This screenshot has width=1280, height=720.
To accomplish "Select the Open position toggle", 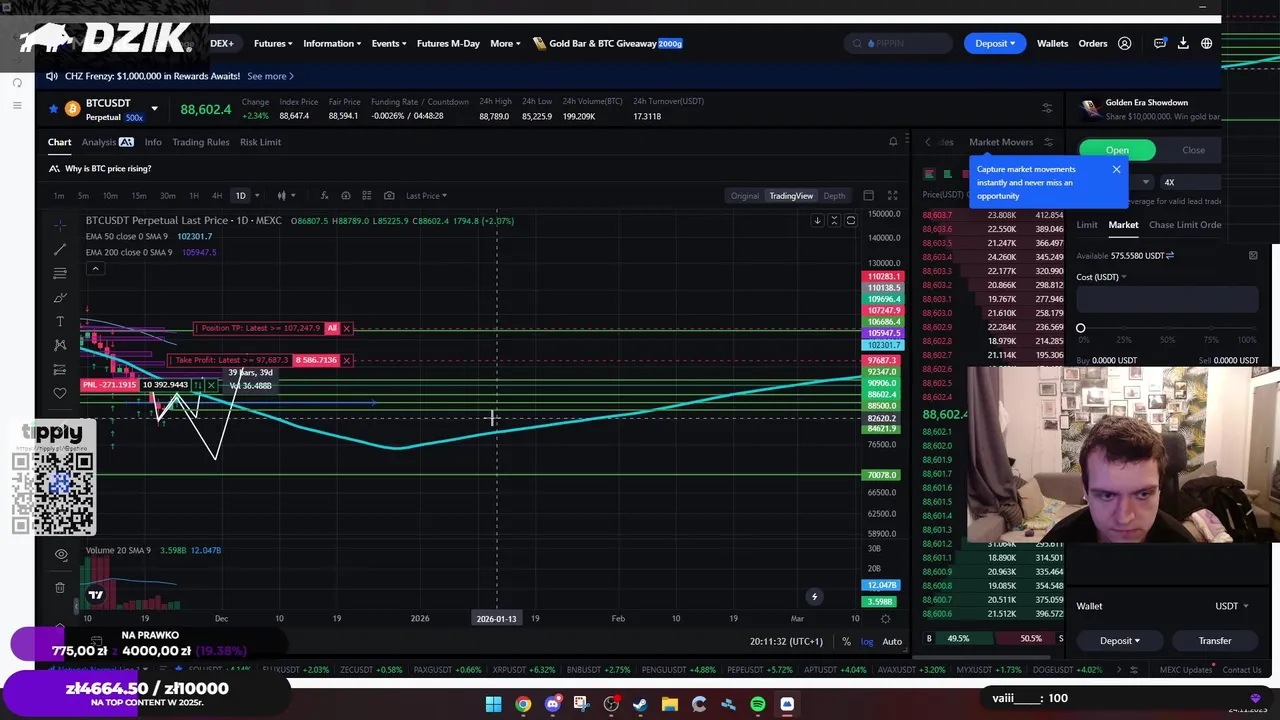I will 1117,150.
